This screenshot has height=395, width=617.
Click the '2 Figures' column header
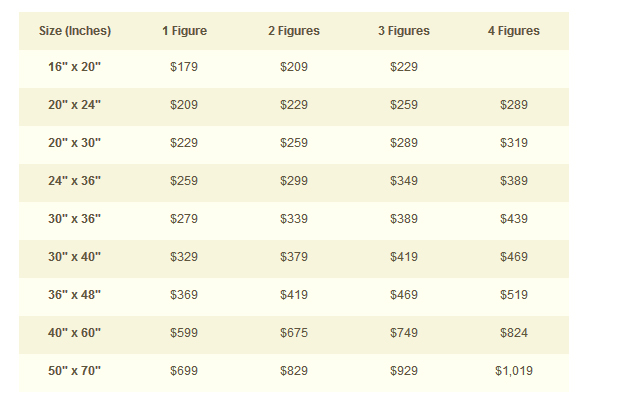coord(294,31)
